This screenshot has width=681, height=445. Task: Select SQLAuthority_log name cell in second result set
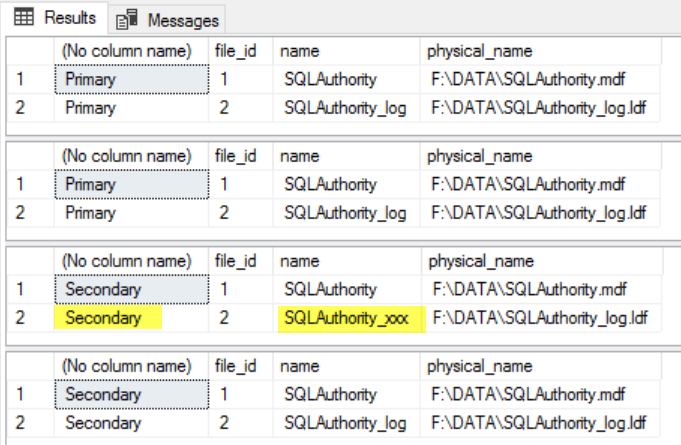[347, 213]
